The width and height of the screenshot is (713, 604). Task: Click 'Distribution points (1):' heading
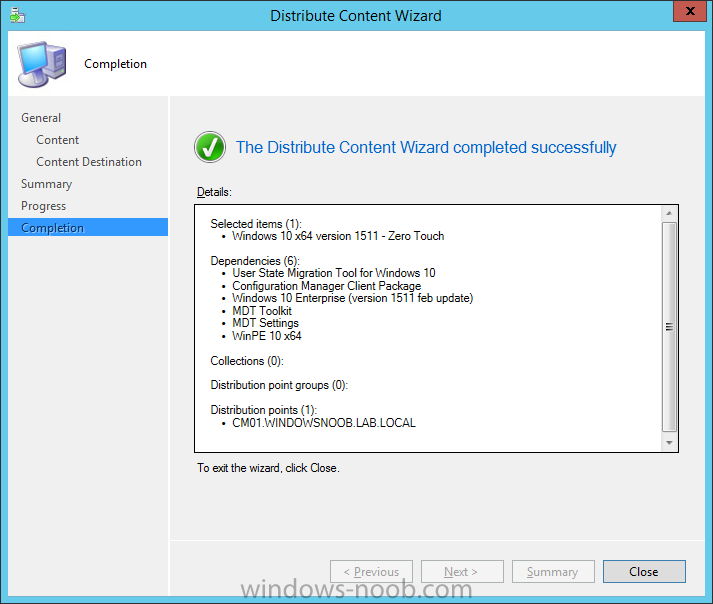(264, 410)
